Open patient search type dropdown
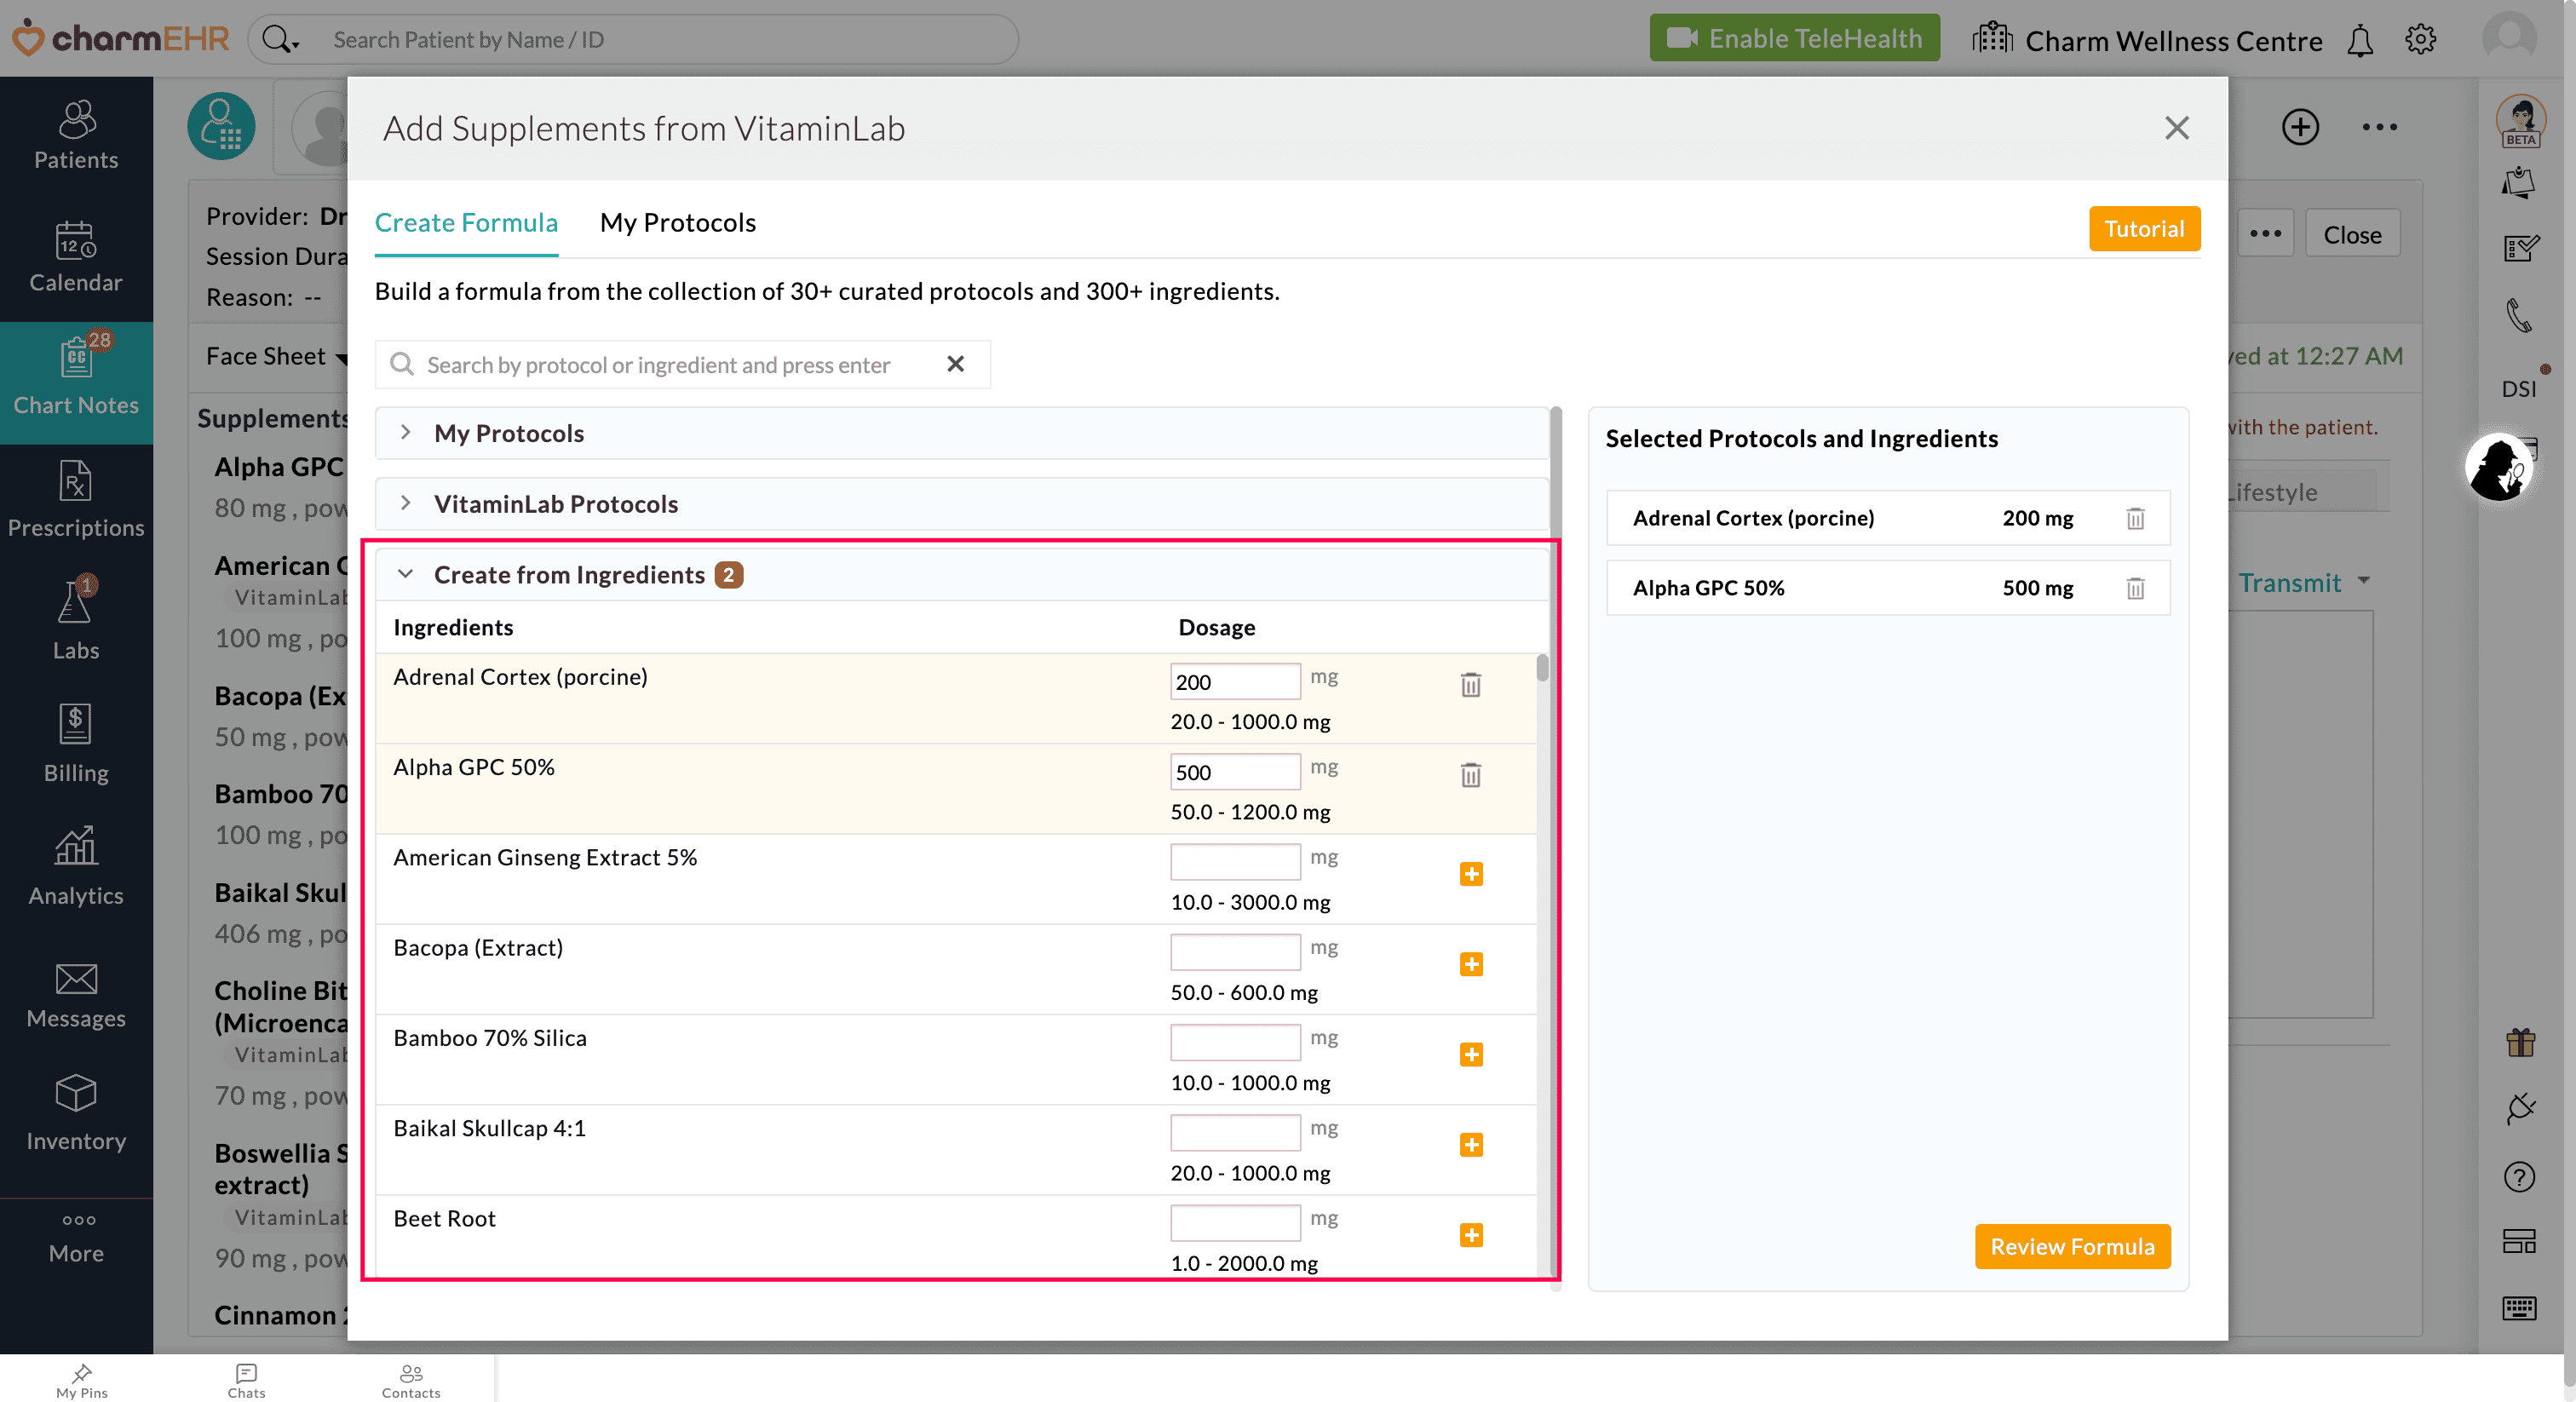This screenshot has width=2576, height=1402. (x=281, y=40)
